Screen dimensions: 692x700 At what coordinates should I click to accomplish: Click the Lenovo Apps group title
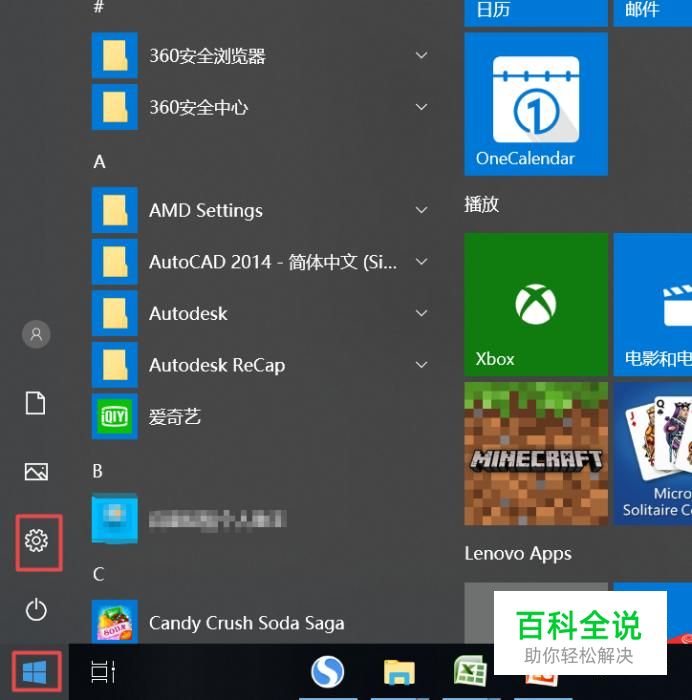pos(518,554)
